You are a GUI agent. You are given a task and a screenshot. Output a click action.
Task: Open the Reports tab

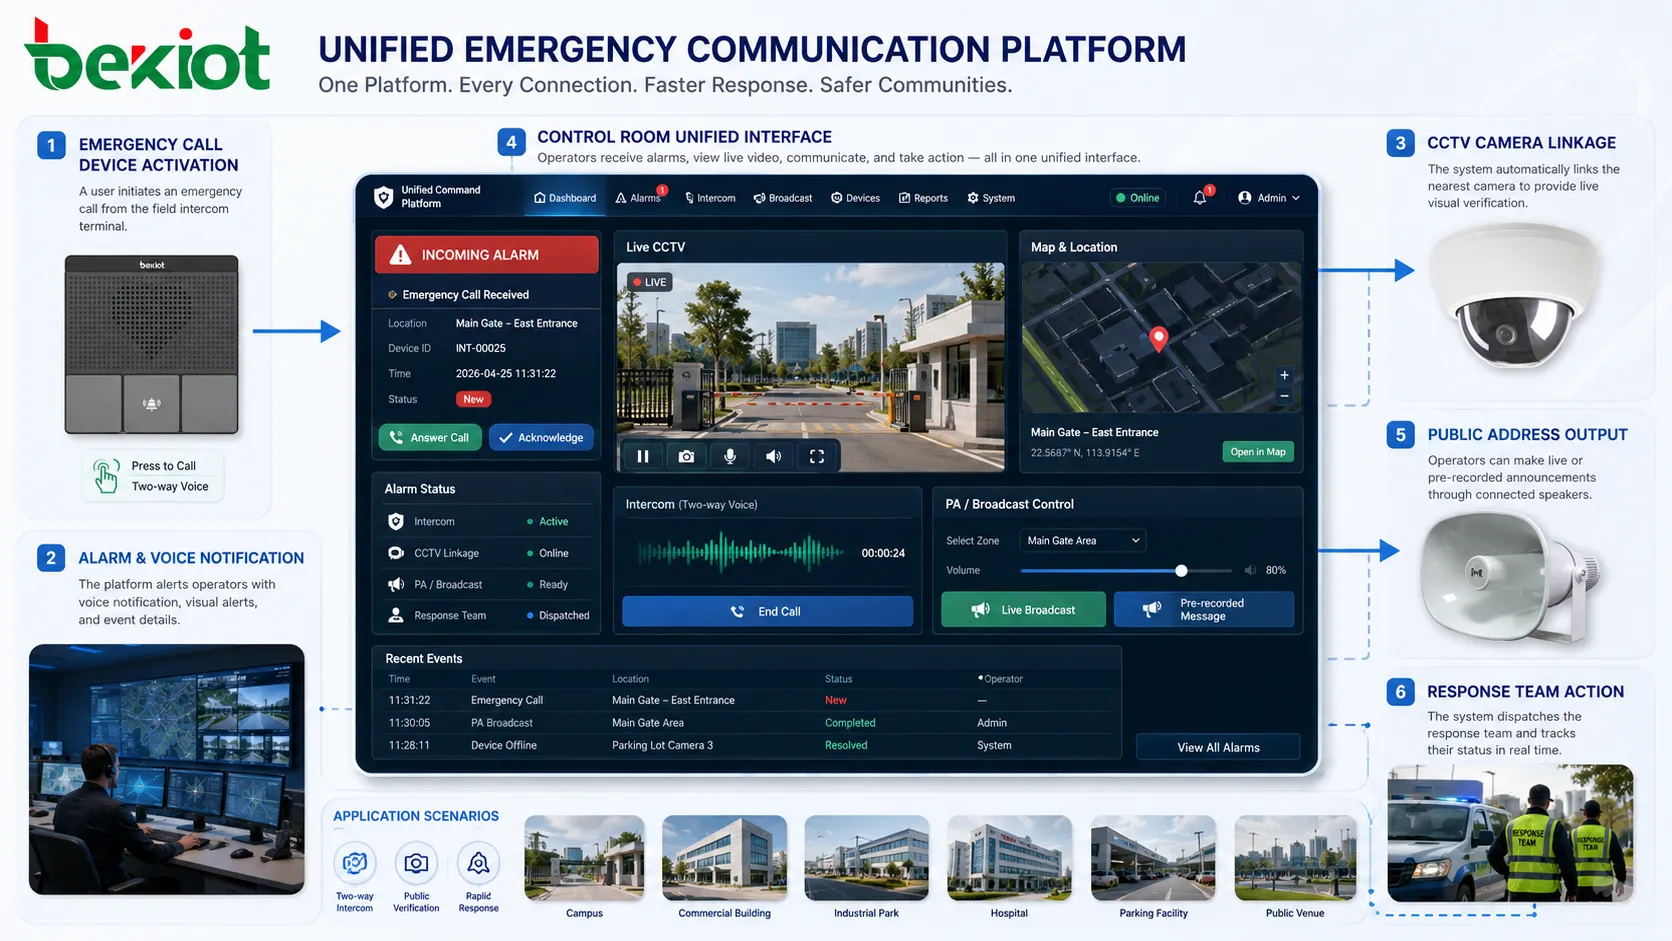click(923, 198)
